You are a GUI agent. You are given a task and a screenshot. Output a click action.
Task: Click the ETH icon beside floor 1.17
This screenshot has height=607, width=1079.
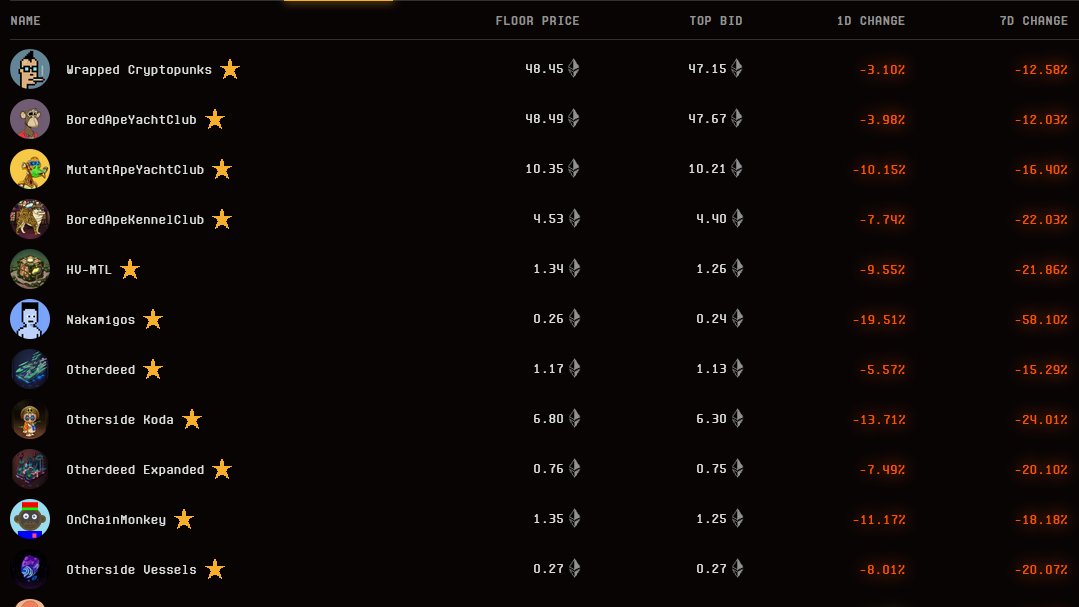[x=575, y=368]
